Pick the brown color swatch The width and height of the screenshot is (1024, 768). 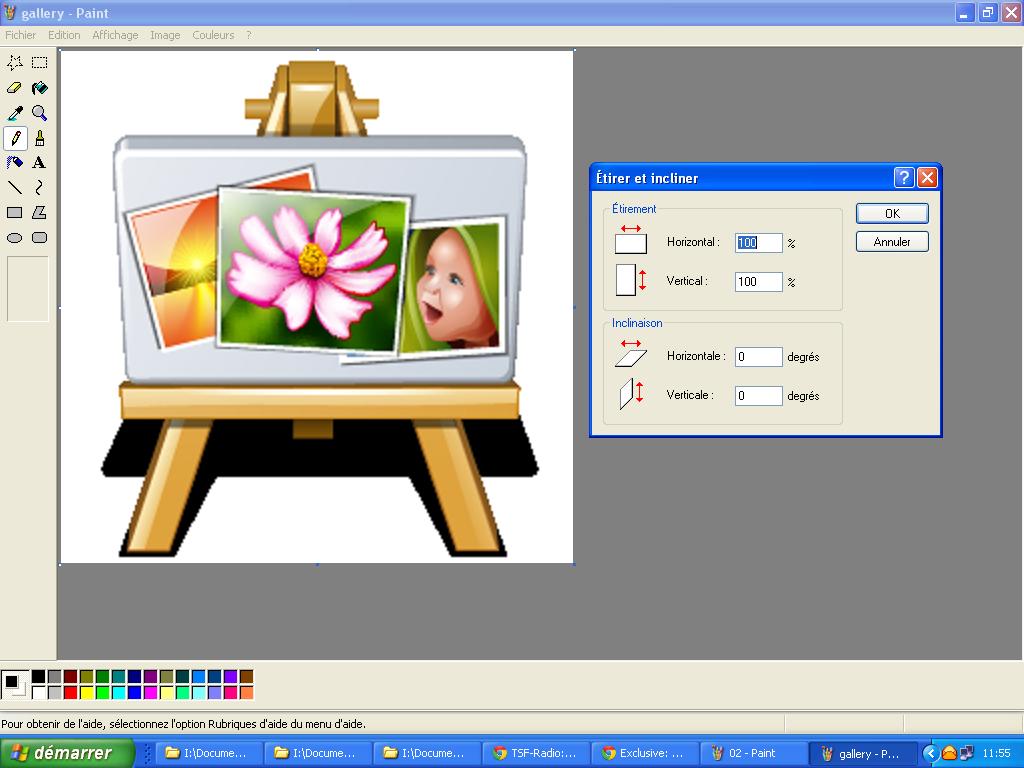pos(246,677)
